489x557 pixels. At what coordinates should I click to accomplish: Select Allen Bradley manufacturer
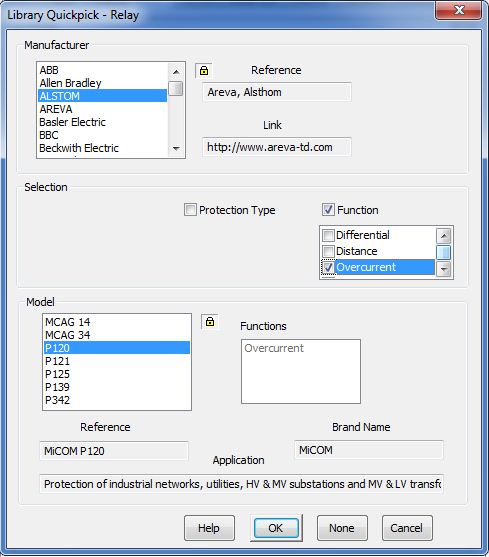pos(102,83)
